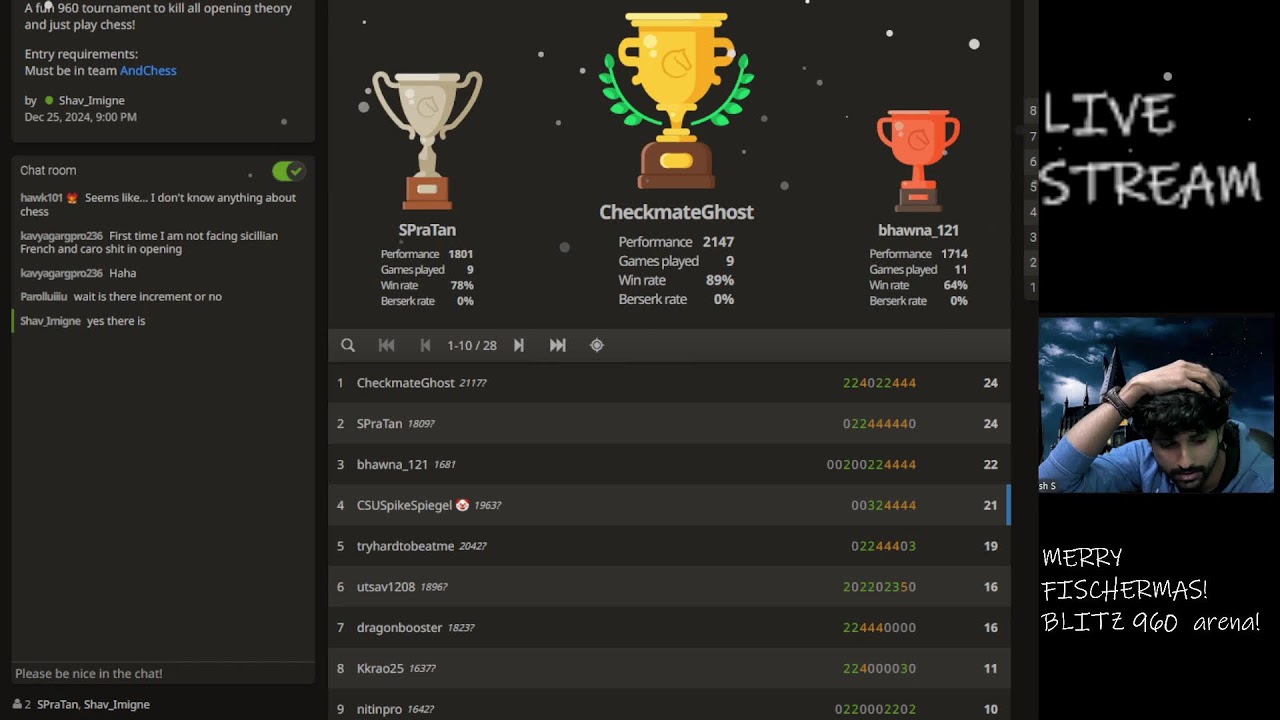Click the locate-me target icon
The width and height of the screenshot is (1280, 720).
pyautogui.click(x=597, y=345)
